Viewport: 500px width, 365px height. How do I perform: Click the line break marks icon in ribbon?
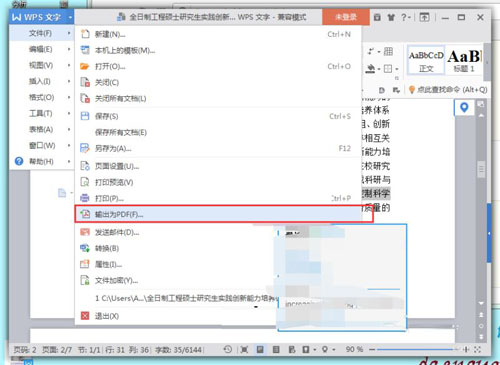point(371,51)
